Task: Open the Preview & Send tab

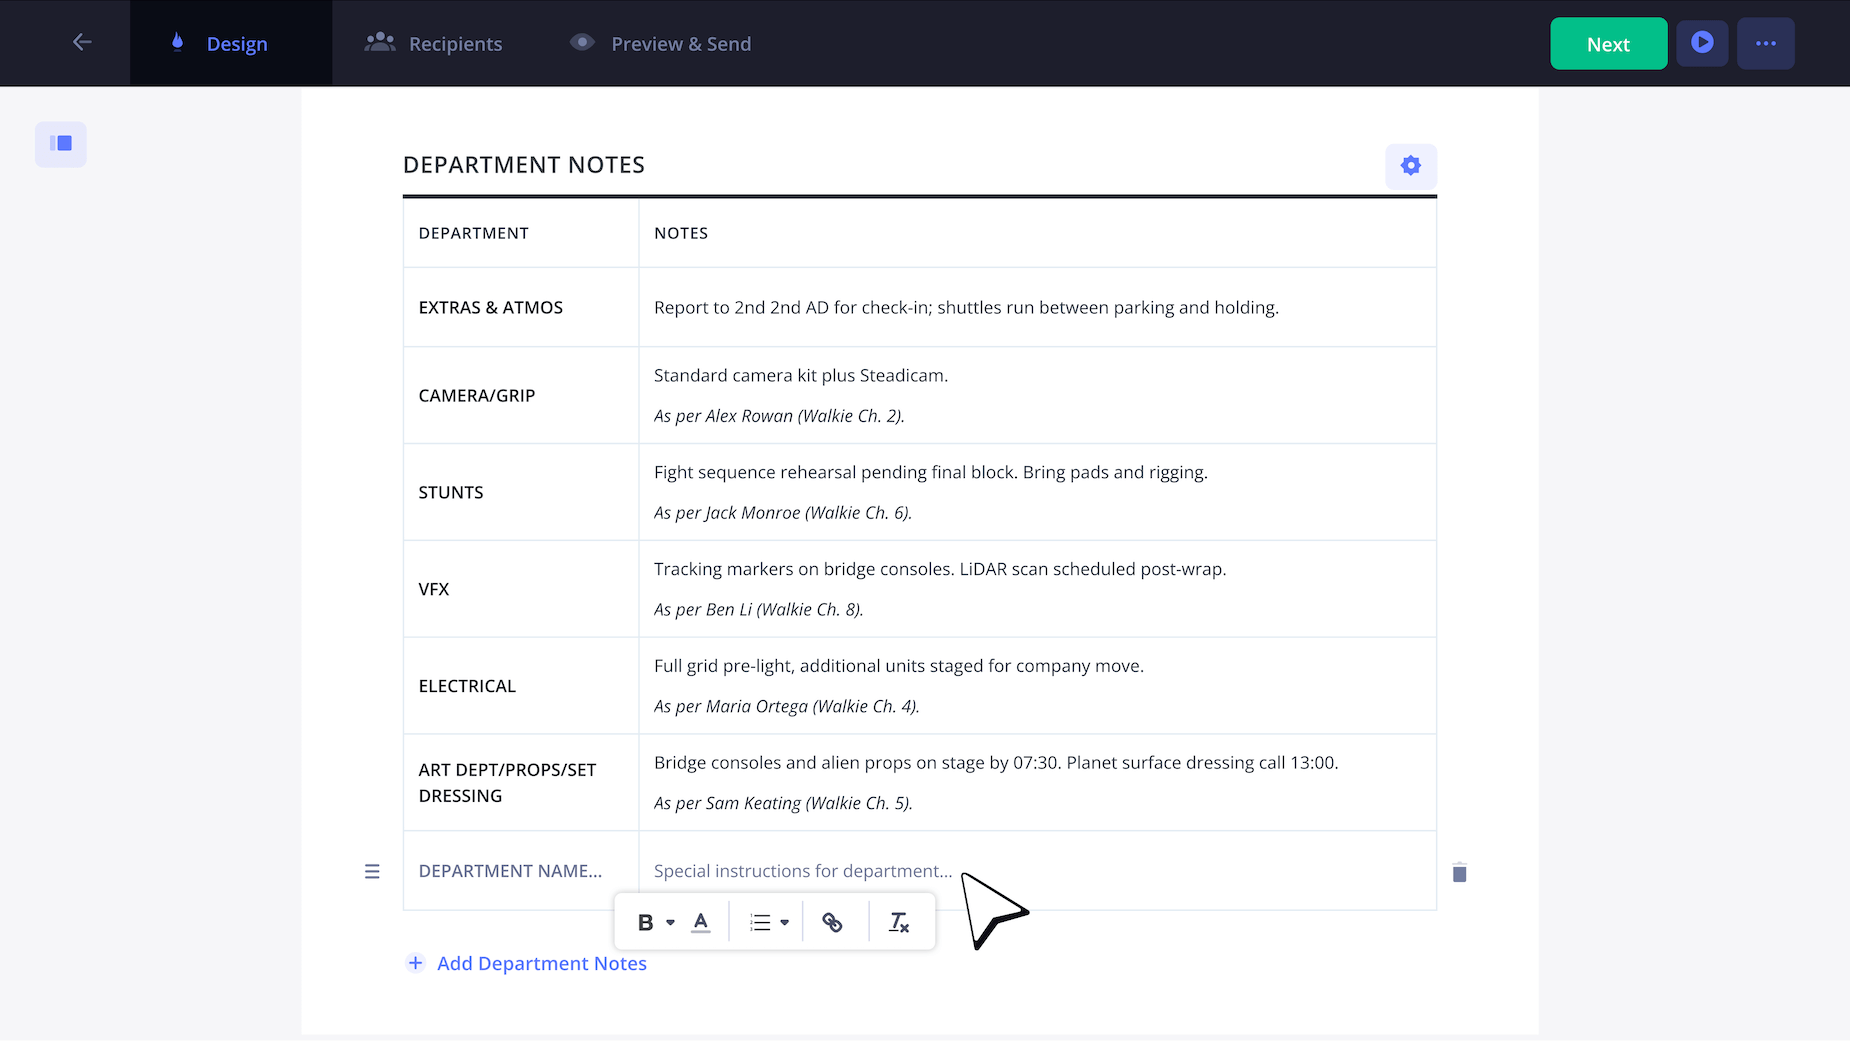Action: tap(660, 44)
